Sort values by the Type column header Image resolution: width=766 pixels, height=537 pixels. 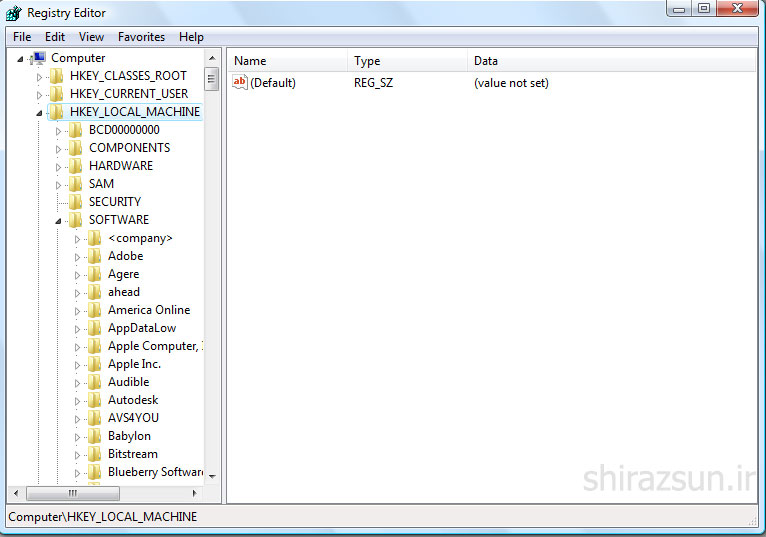click(x=407, y=61)
